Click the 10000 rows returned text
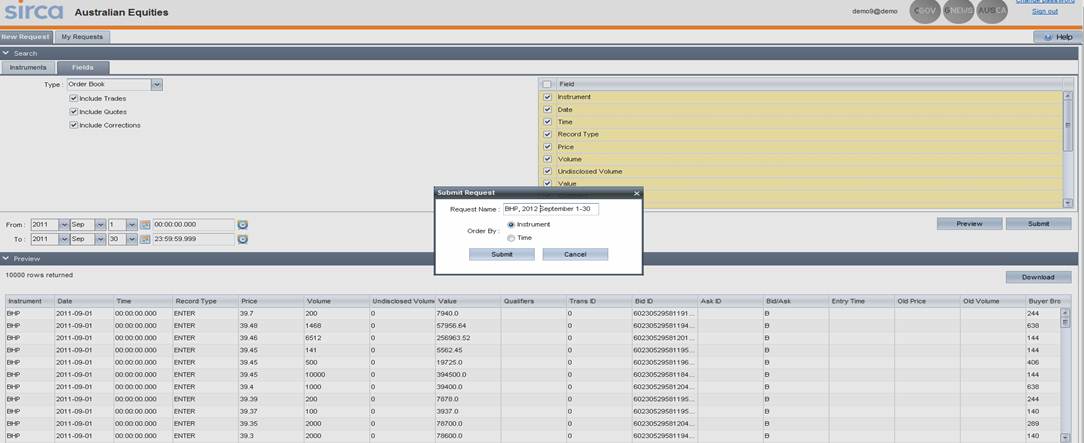Image resolution: width=1084 pixels, height=443 pixels. 39,275
